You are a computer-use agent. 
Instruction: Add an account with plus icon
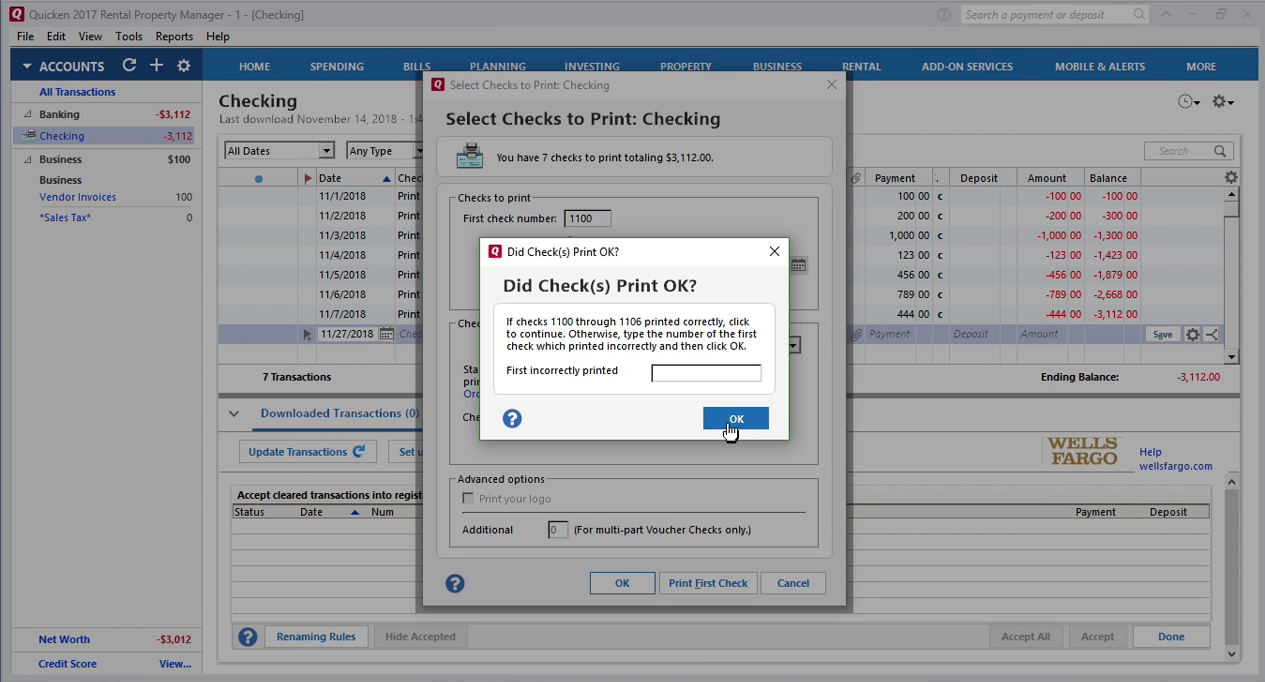click(x=156, y=65)
